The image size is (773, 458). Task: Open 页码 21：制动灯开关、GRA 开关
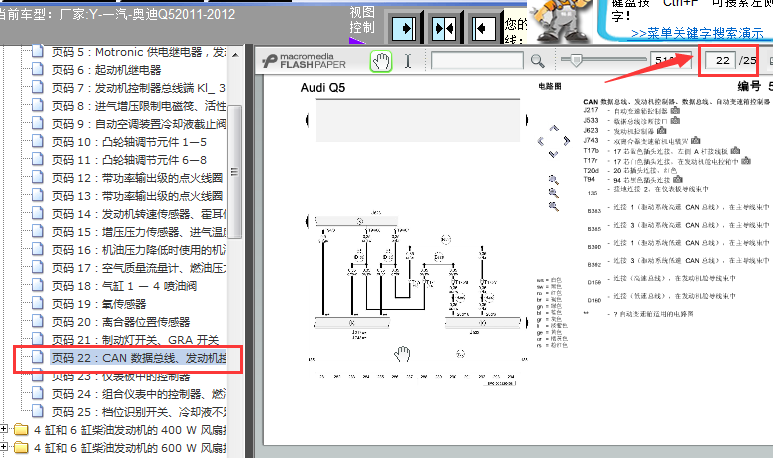136,340
